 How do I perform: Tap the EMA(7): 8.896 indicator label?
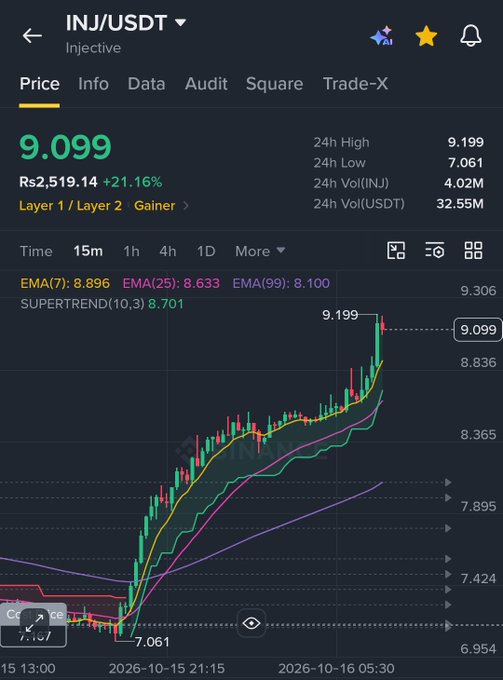tap(65, 283)
